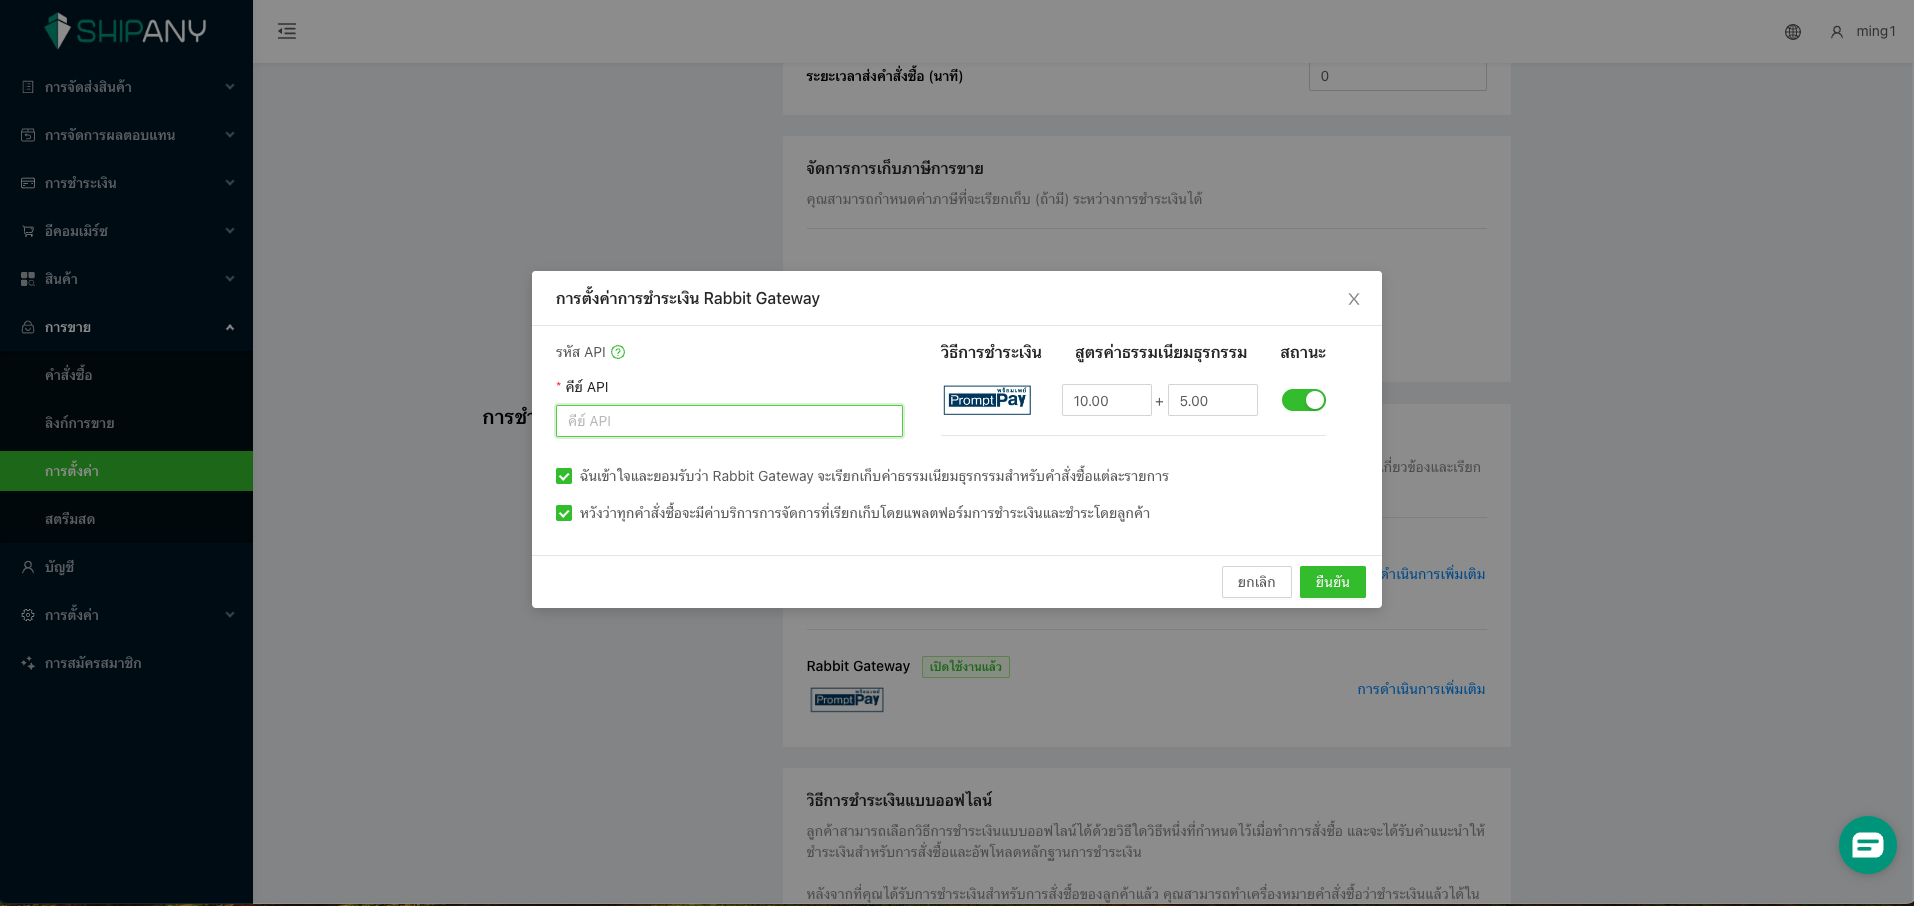Screen dimensions: 1914x906
Task: Toggle the PromptPay status switch off
Action: click(1304, 400)
